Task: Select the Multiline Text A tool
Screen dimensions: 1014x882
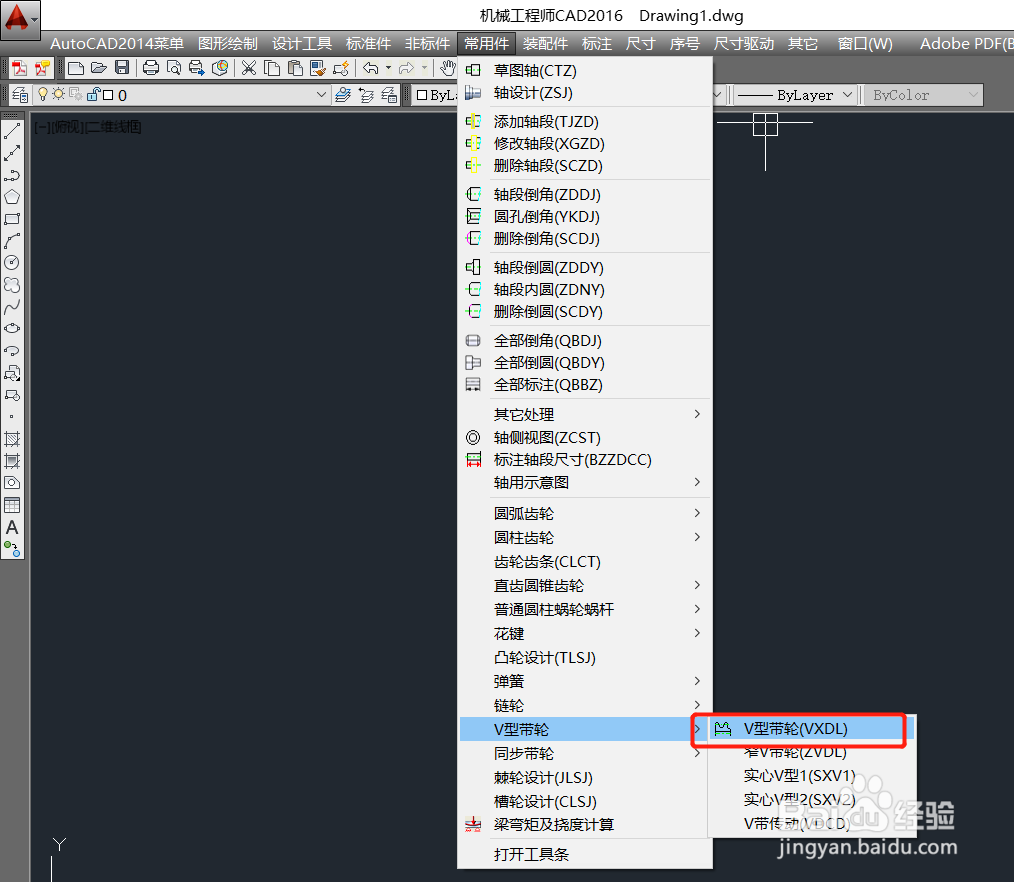Action: [12, 528]
